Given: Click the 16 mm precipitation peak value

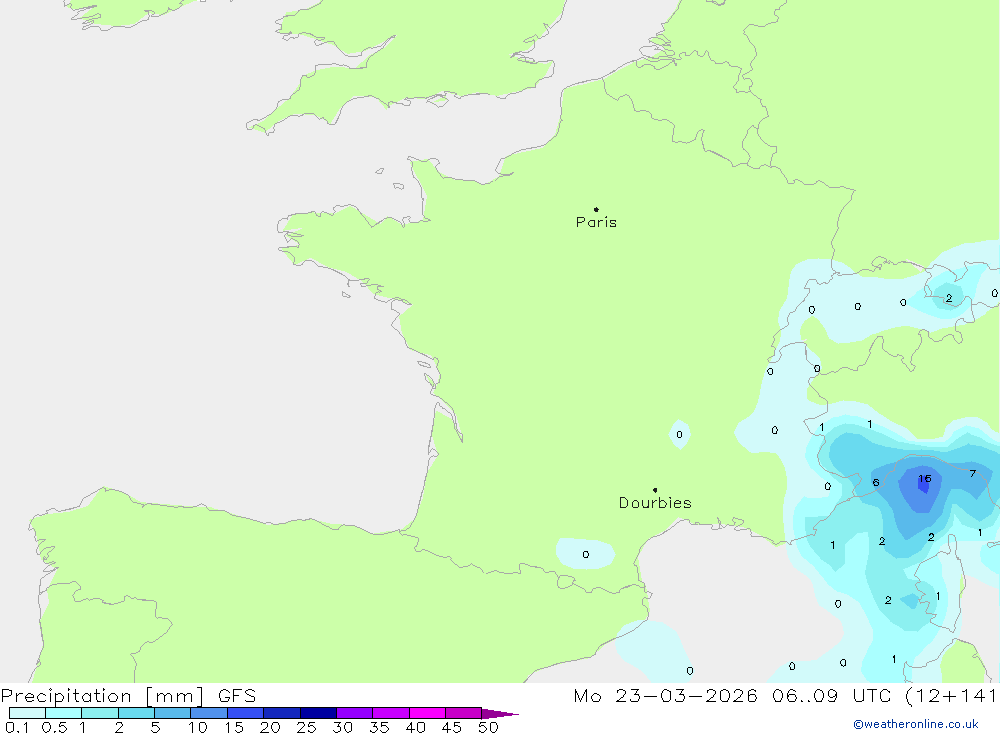Looking at the screenshot, I should [x=925, y=478].
